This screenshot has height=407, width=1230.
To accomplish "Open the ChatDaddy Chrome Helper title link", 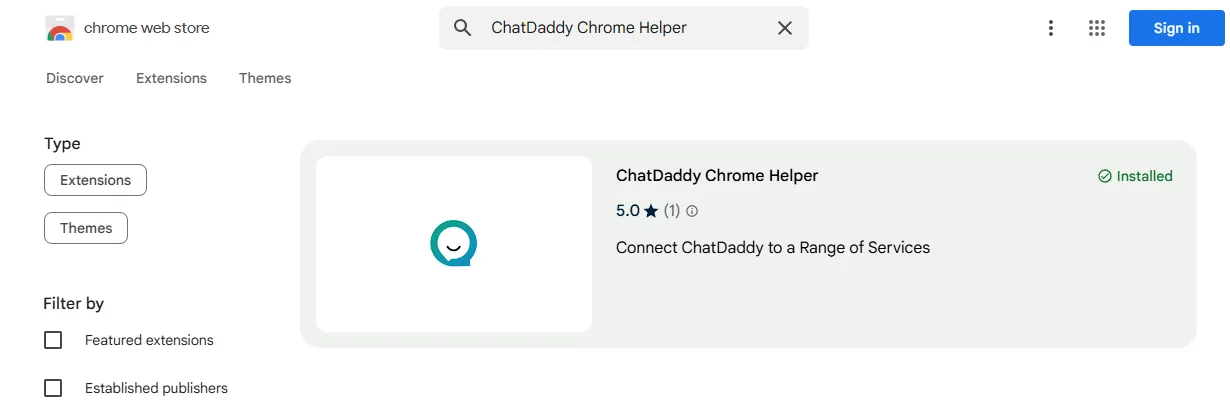I will [x=717, y=176].
